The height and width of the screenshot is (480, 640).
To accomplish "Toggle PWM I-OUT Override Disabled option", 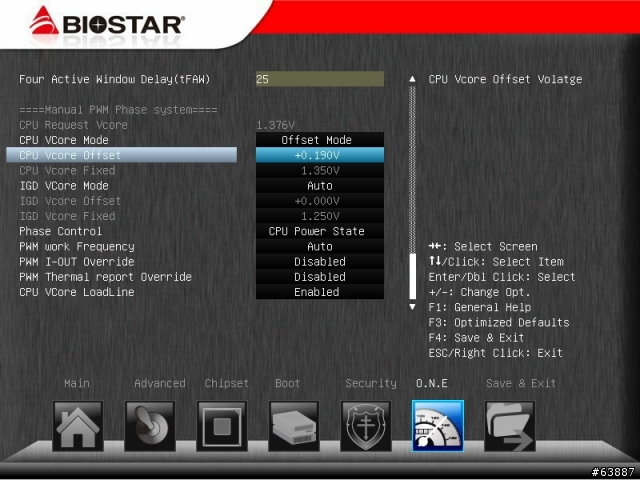I will (x=320, y=262).
